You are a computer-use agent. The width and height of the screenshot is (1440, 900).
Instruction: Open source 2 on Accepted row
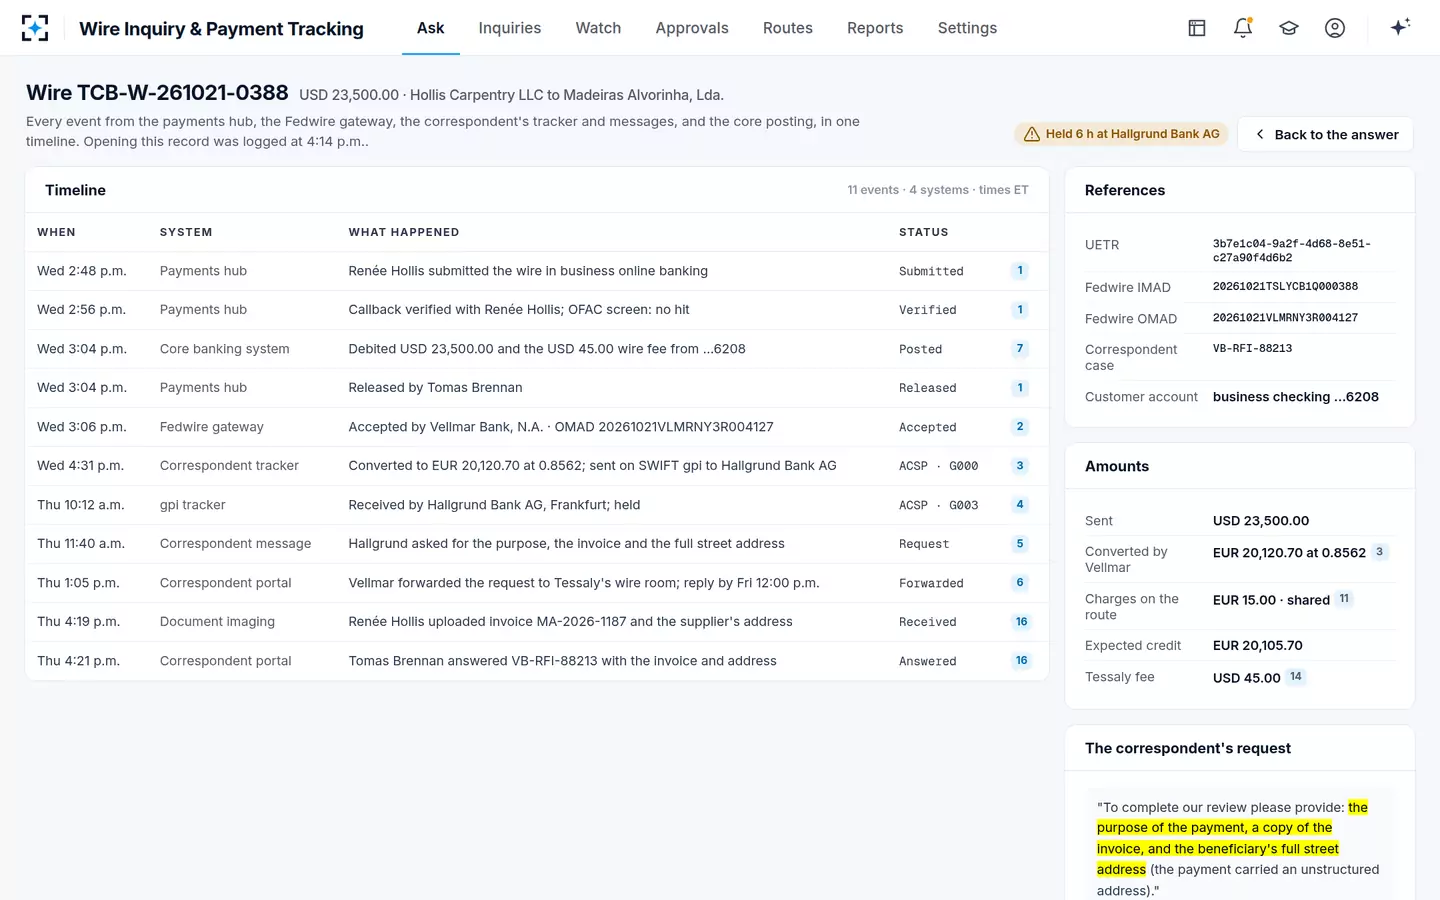click(x=1020, y=427)
